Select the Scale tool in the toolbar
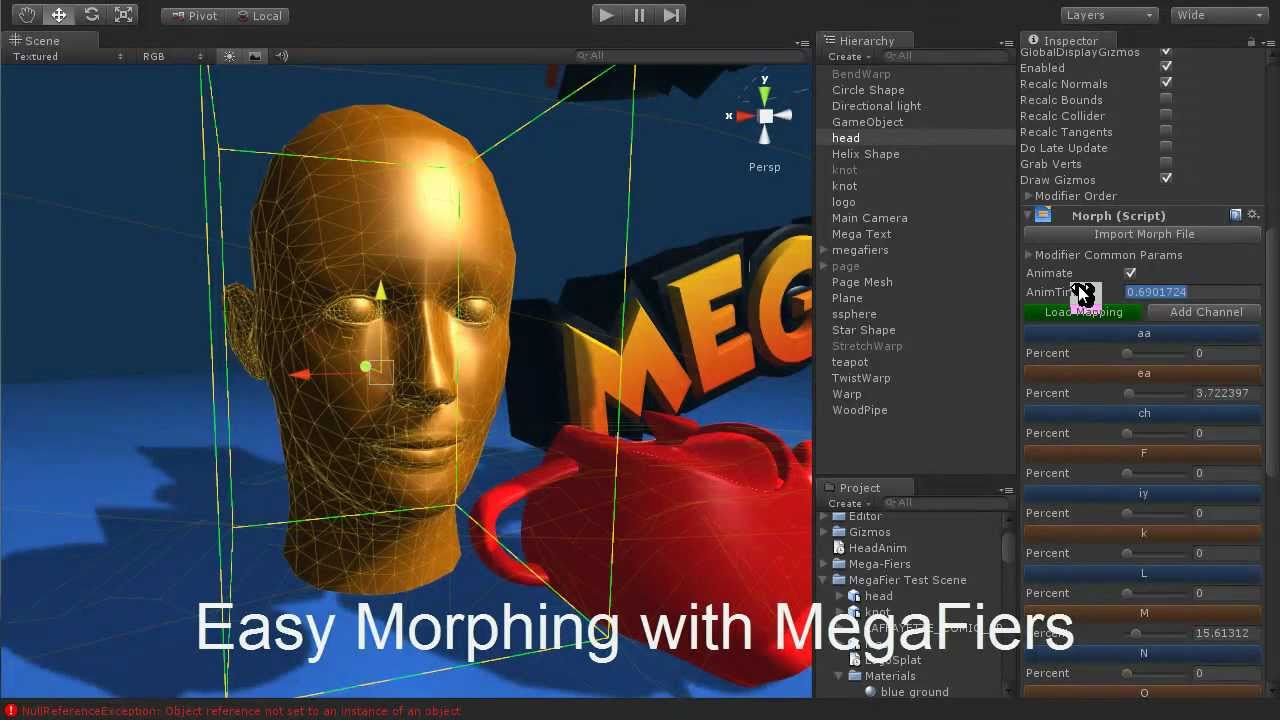This screenshot has width=1280, height=720. click(x=123, y=15)
